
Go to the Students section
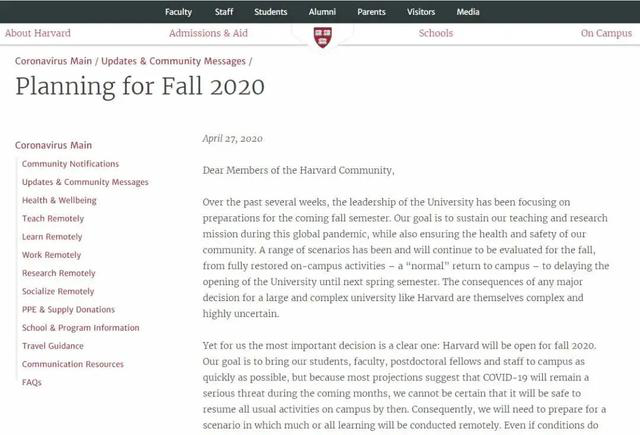(x=270, y=12)
